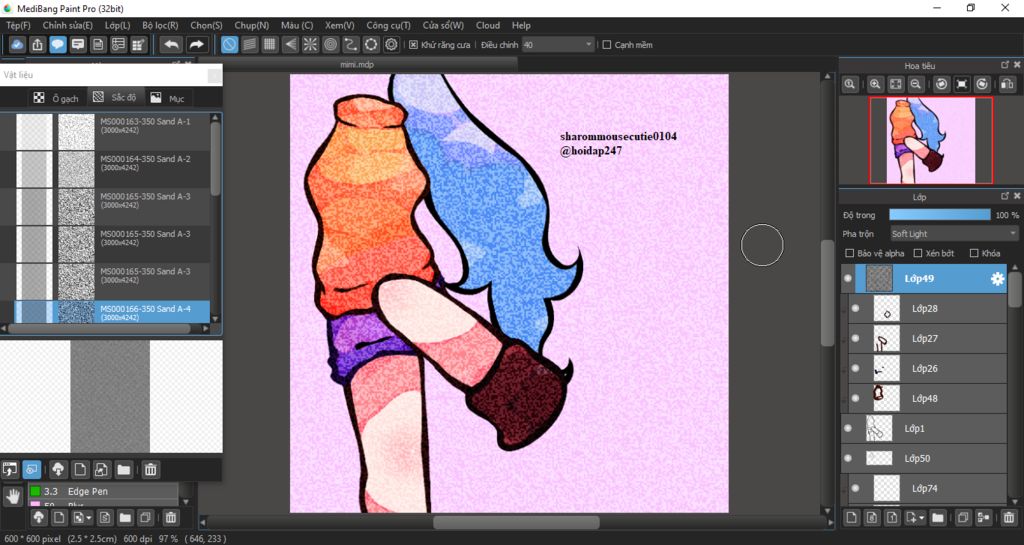The height and width of the screenshot is (545, 1024).
Task: Open Pha trộn Soft Light blend dropdown
Action: pos(953,234)
